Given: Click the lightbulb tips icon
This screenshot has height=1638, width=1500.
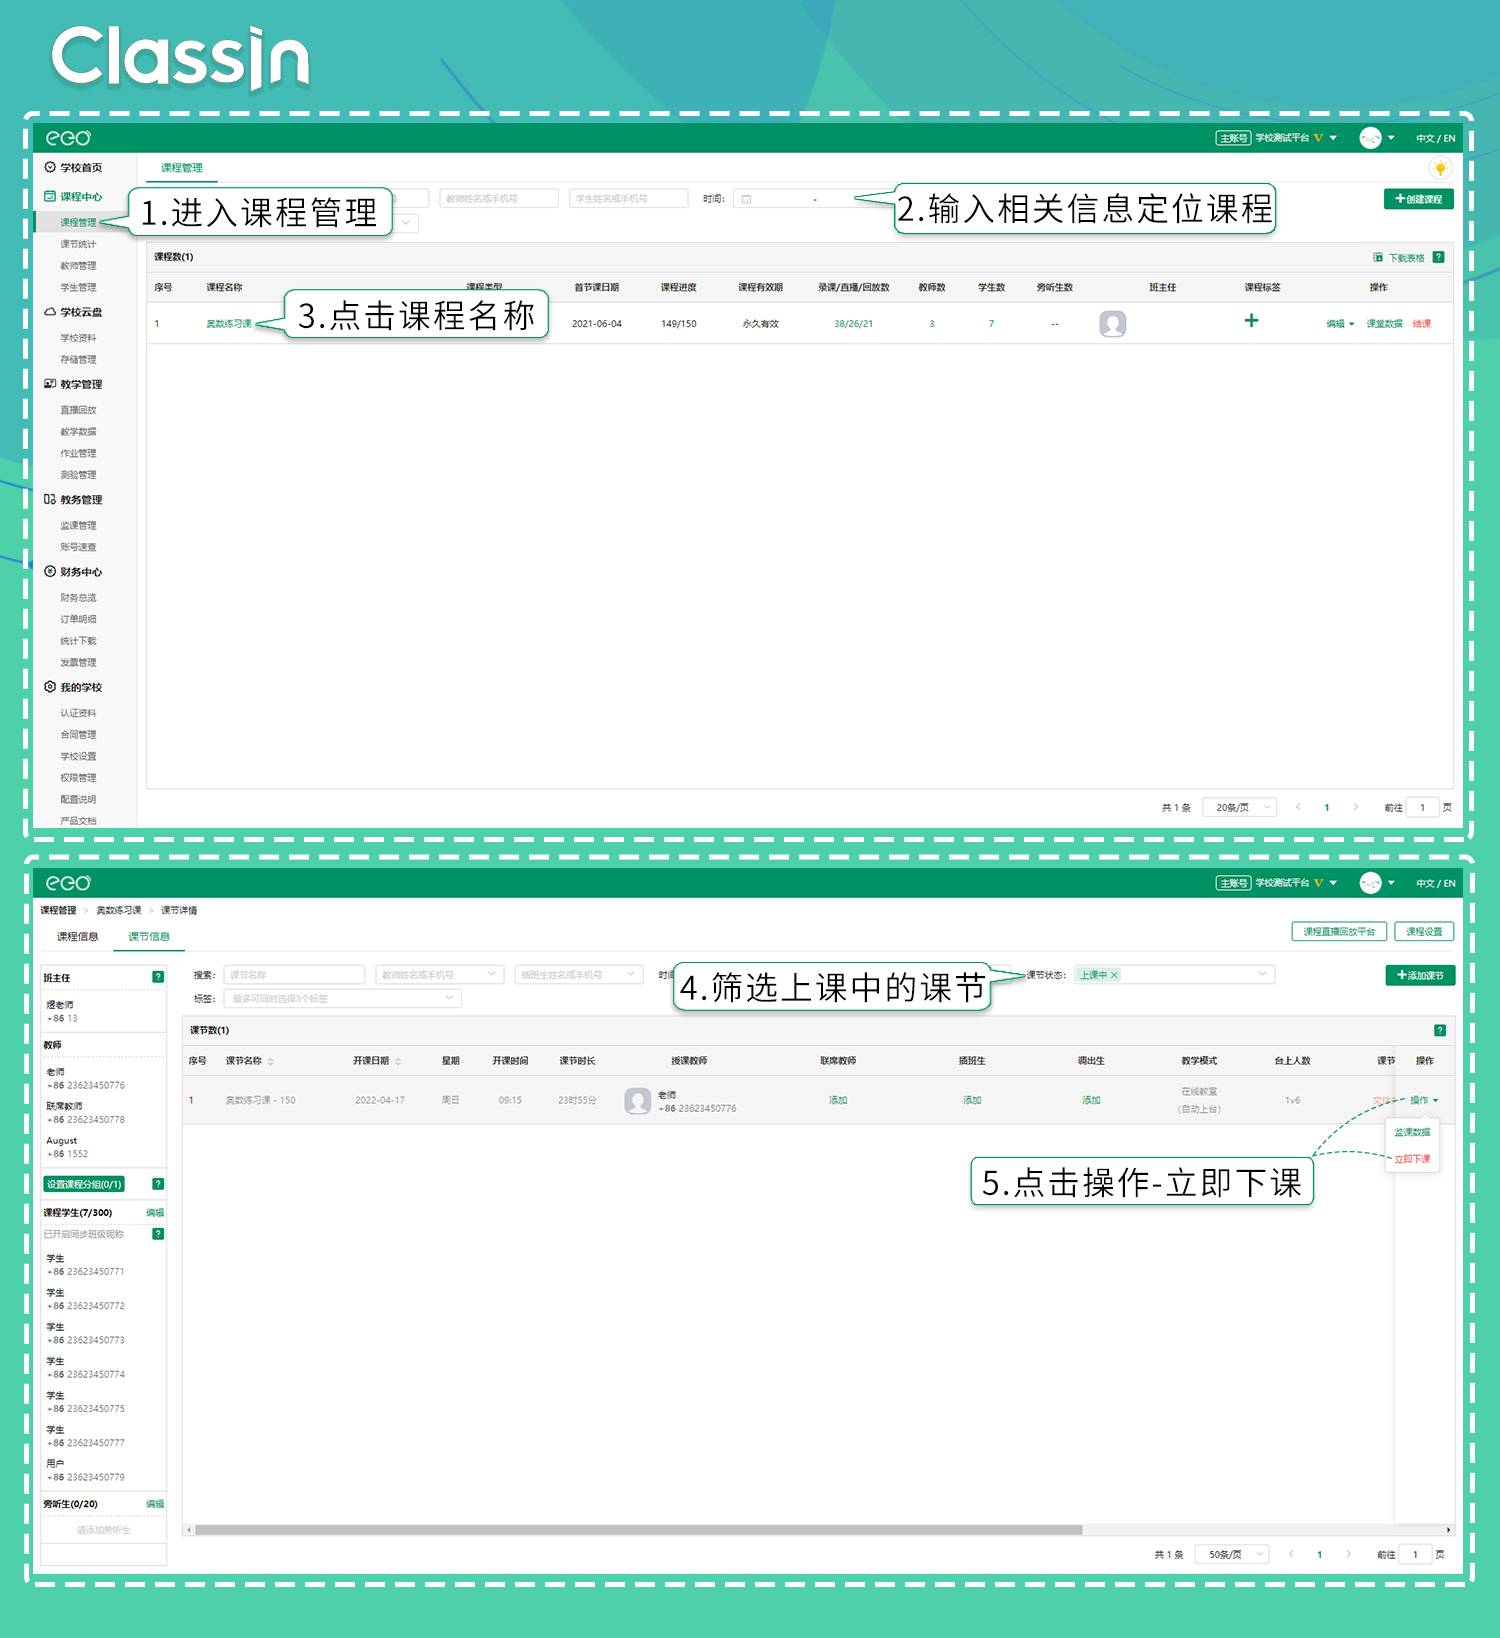Looking at the screenshot, I should click(1440, 168).
